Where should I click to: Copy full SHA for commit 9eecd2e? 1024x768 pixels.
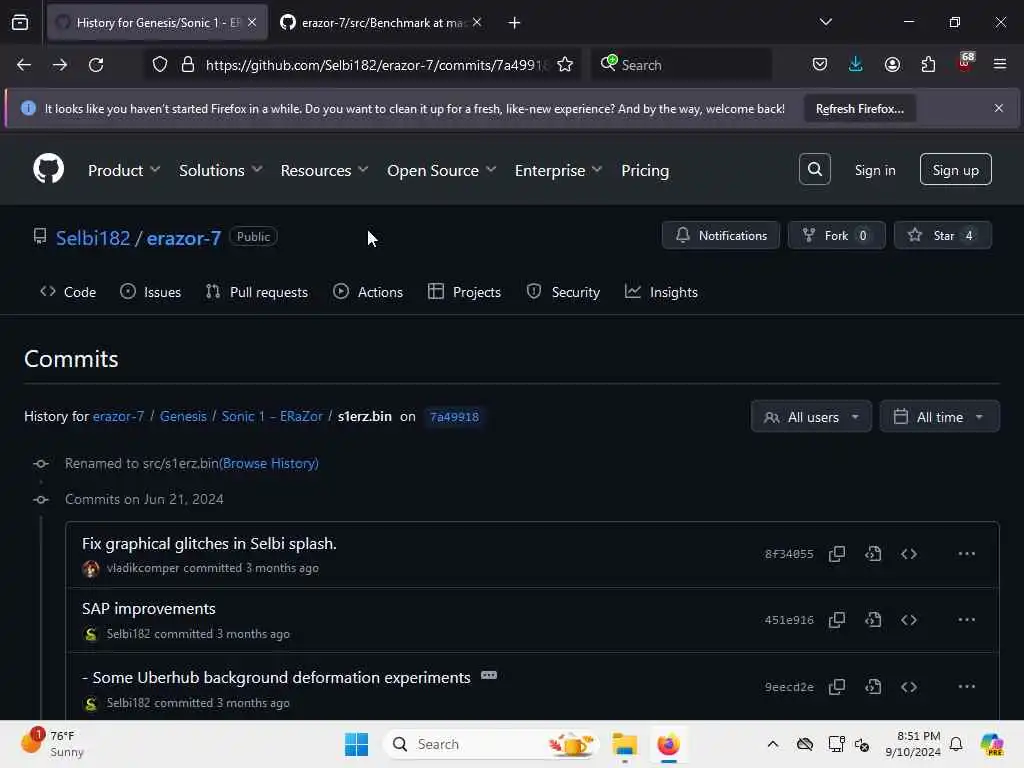click(837, 687)
